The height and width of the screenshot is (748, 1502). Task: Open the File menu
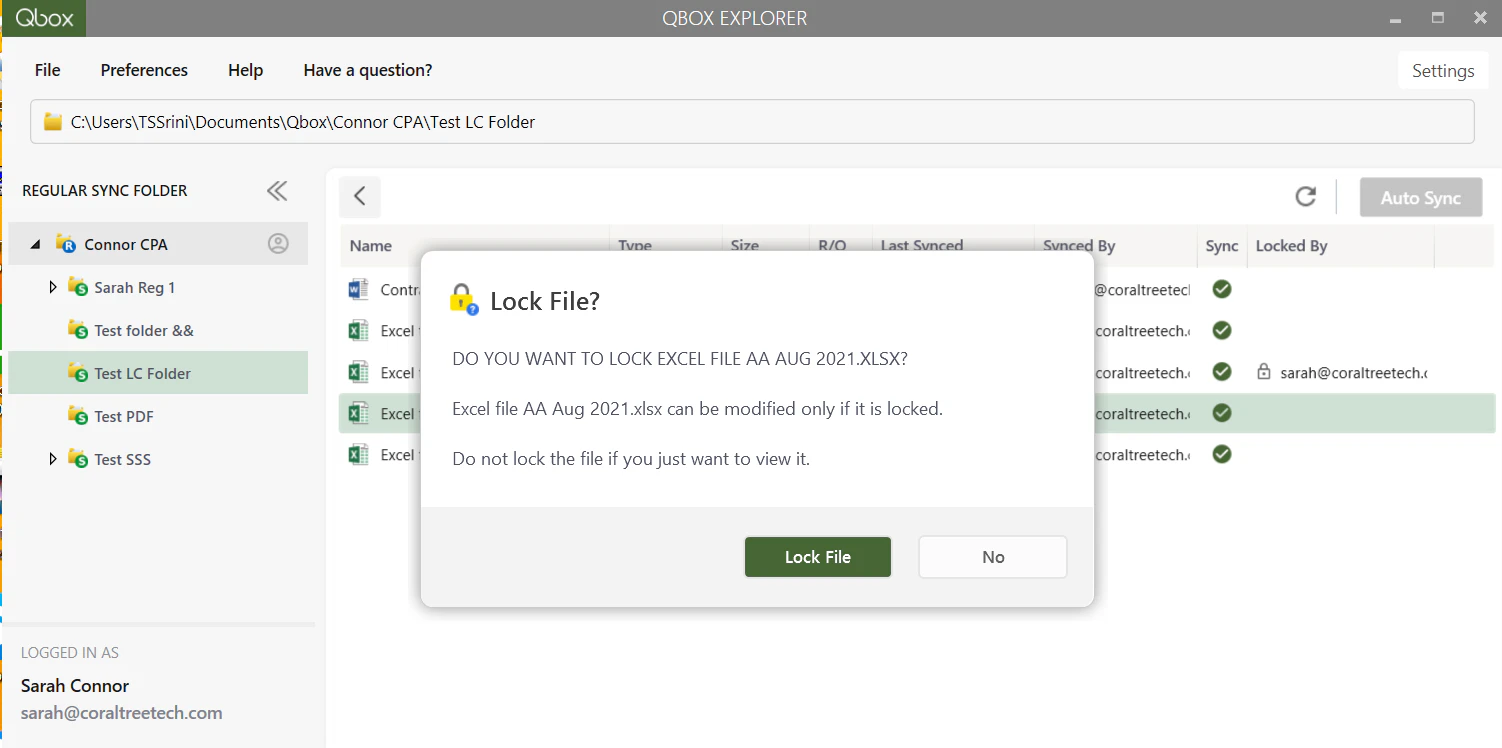coord(47,69)
